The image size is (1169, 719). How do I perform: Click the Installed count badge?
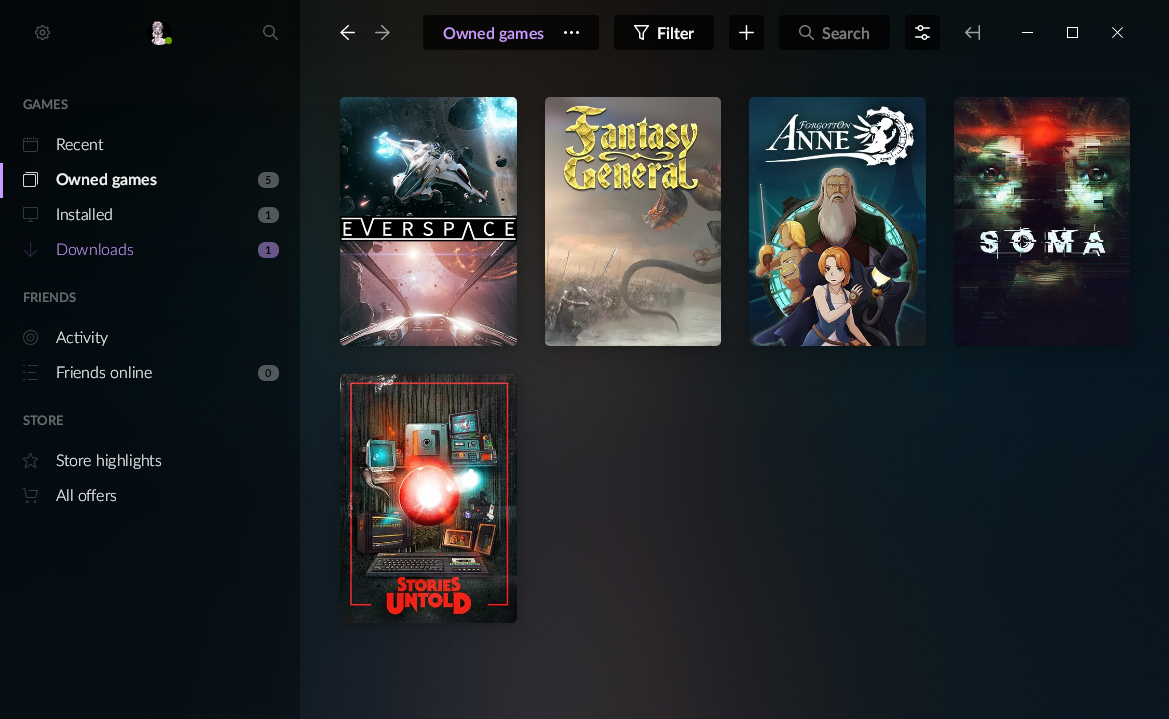268,215
